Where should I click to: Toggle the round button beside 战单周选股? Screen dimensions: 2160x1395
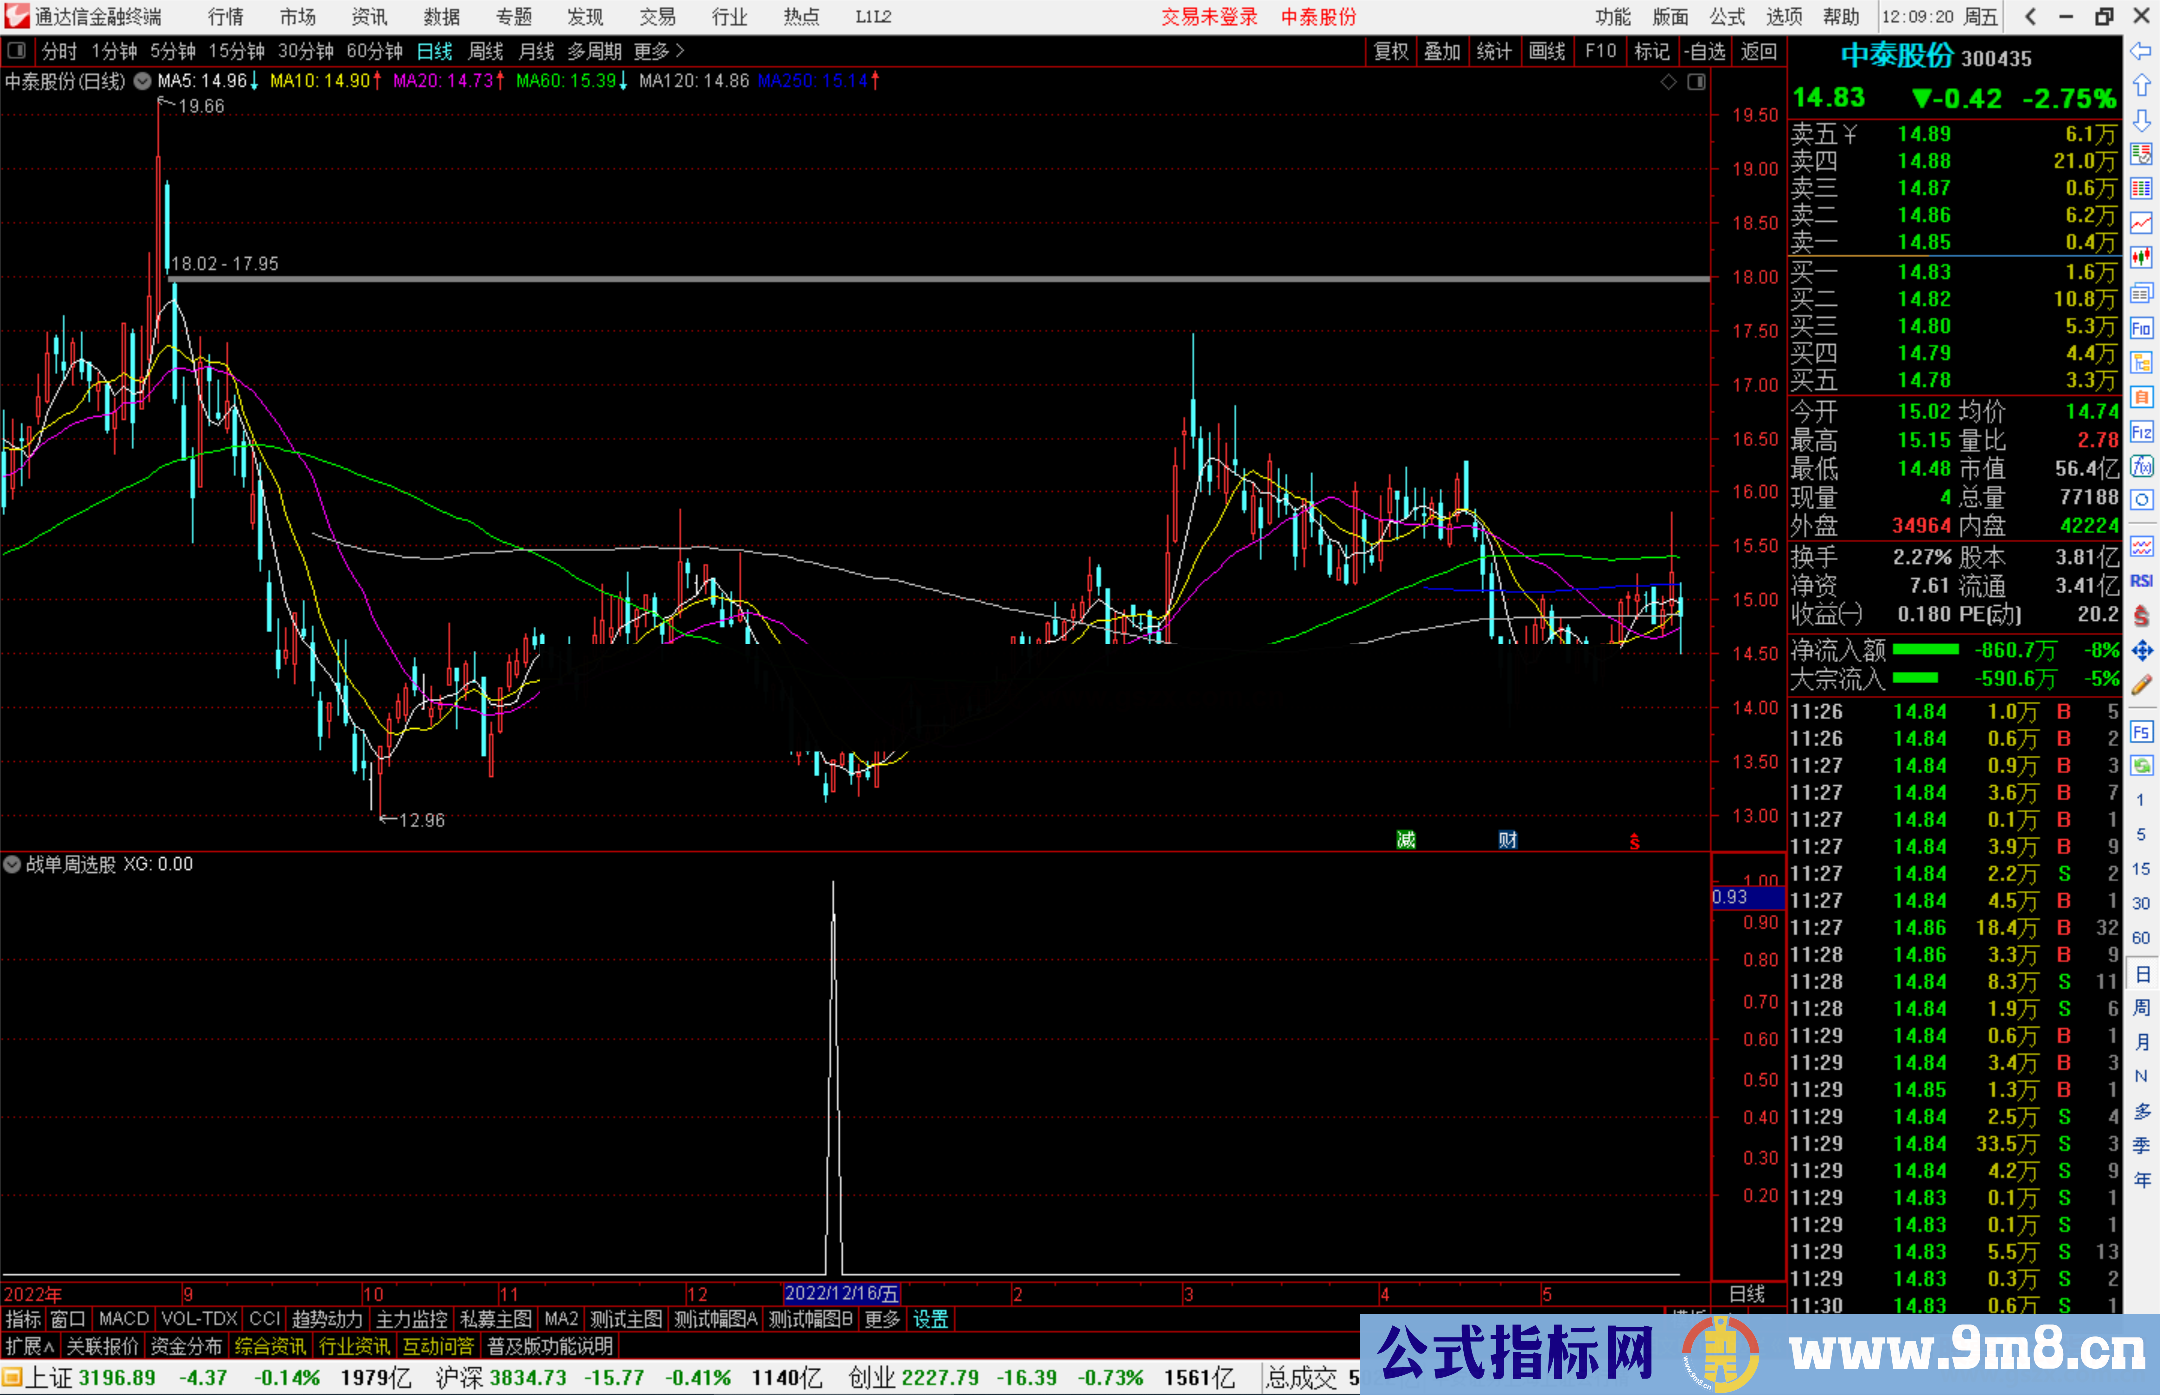point(12,864)
